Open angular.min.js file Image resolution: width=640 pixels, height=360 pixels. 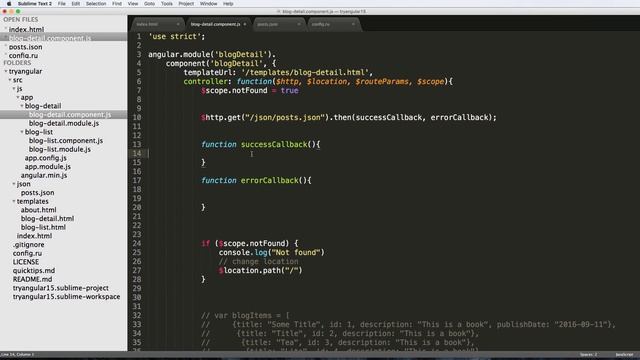[44, 175]
